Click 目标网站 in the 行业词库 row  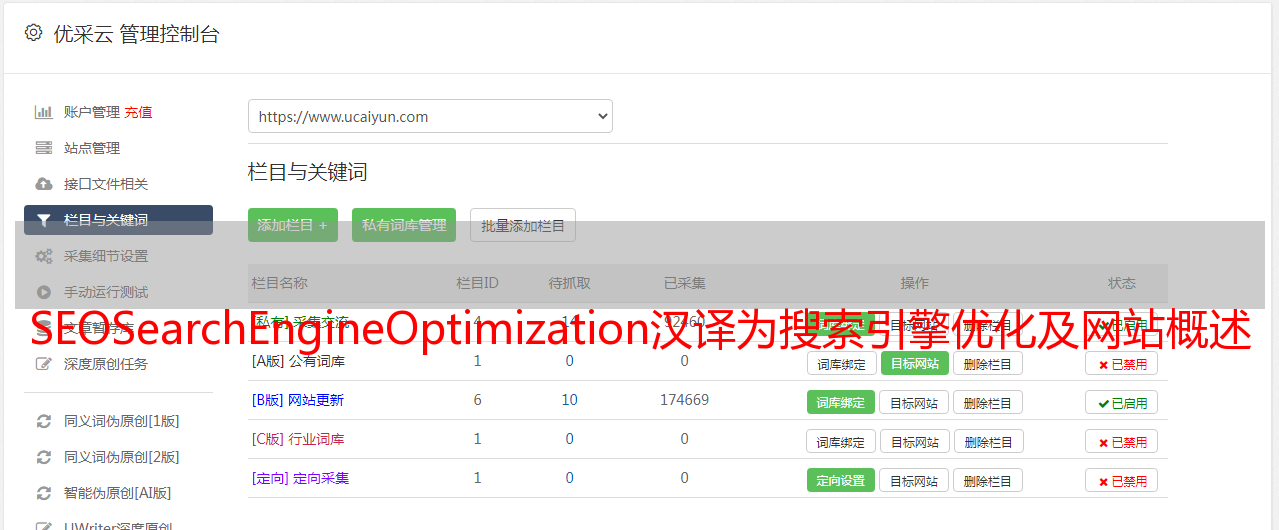point(915,441)
